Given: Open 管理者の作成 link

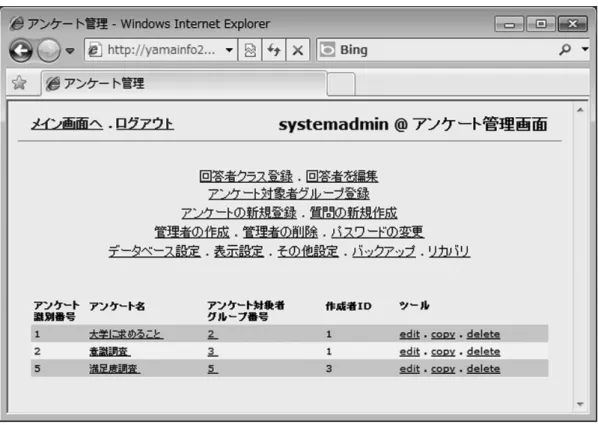Looking at the screenshot, I should pos(192,232).
